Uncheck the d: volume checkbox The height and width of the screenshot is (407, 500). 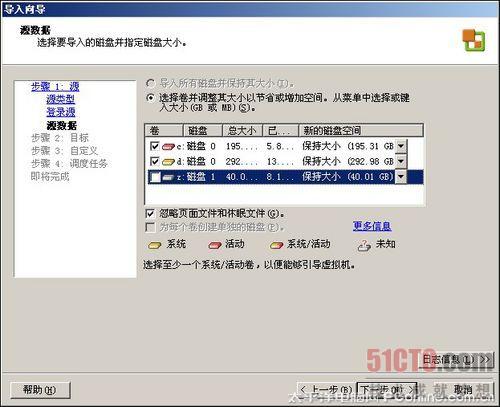coord(155,161)
